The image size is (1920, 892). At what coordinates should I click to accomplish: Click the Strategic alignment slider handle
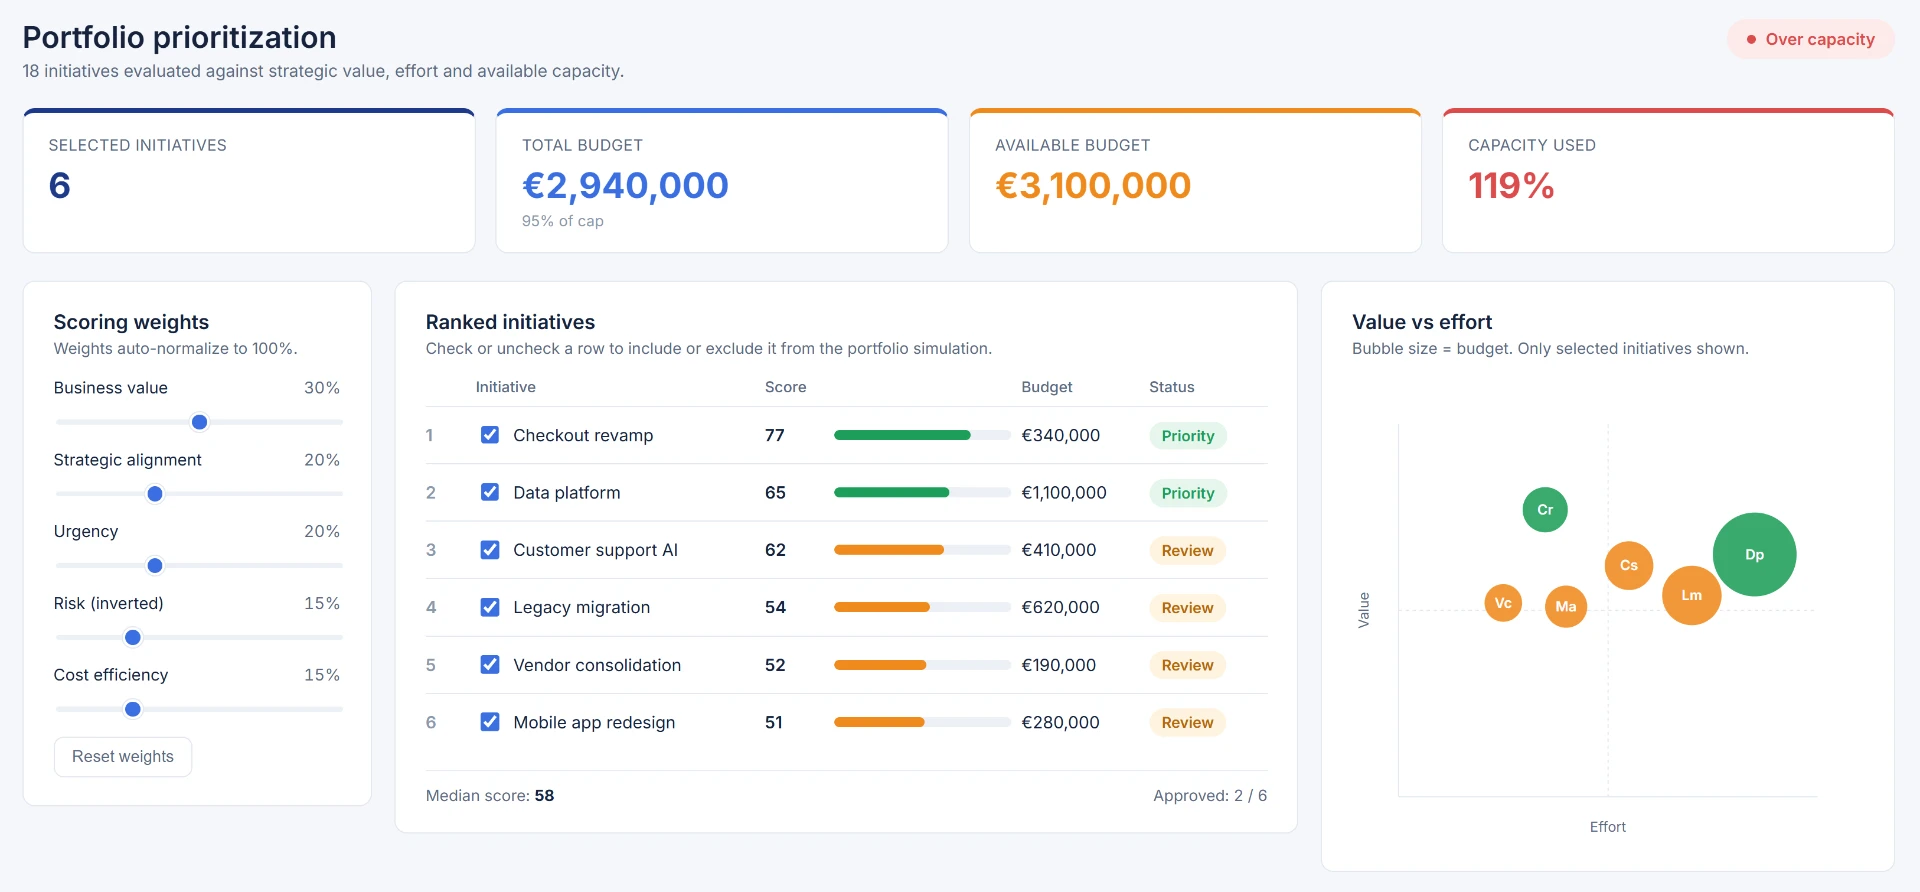(155, 494)
